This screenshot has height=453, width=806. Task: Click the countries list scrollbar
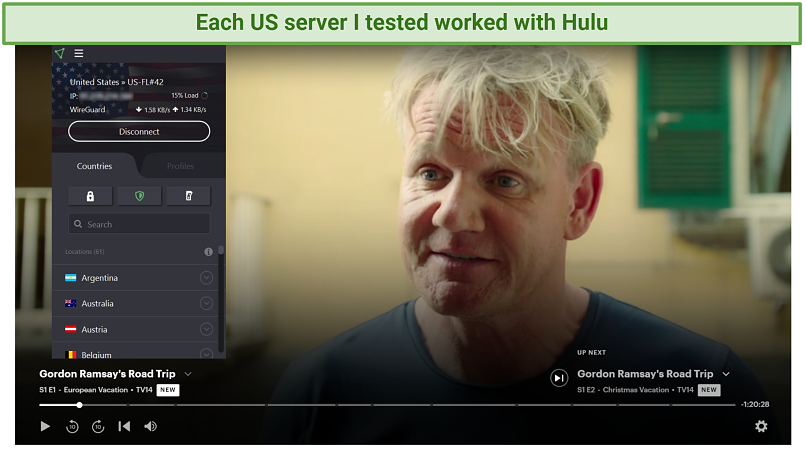221,301
